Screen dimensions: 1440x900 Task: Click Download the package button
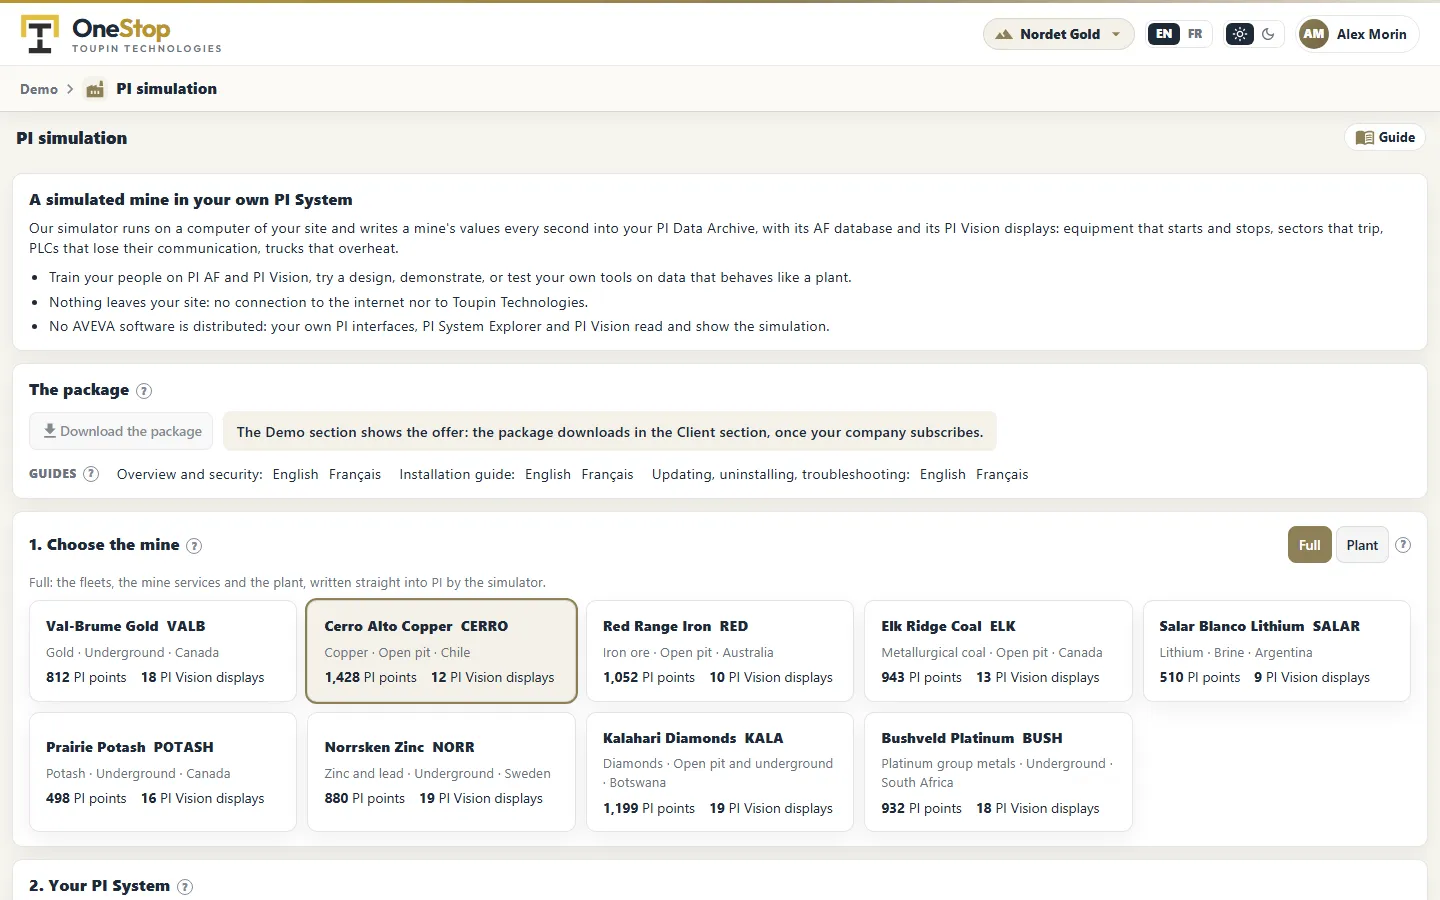(121, 431)
